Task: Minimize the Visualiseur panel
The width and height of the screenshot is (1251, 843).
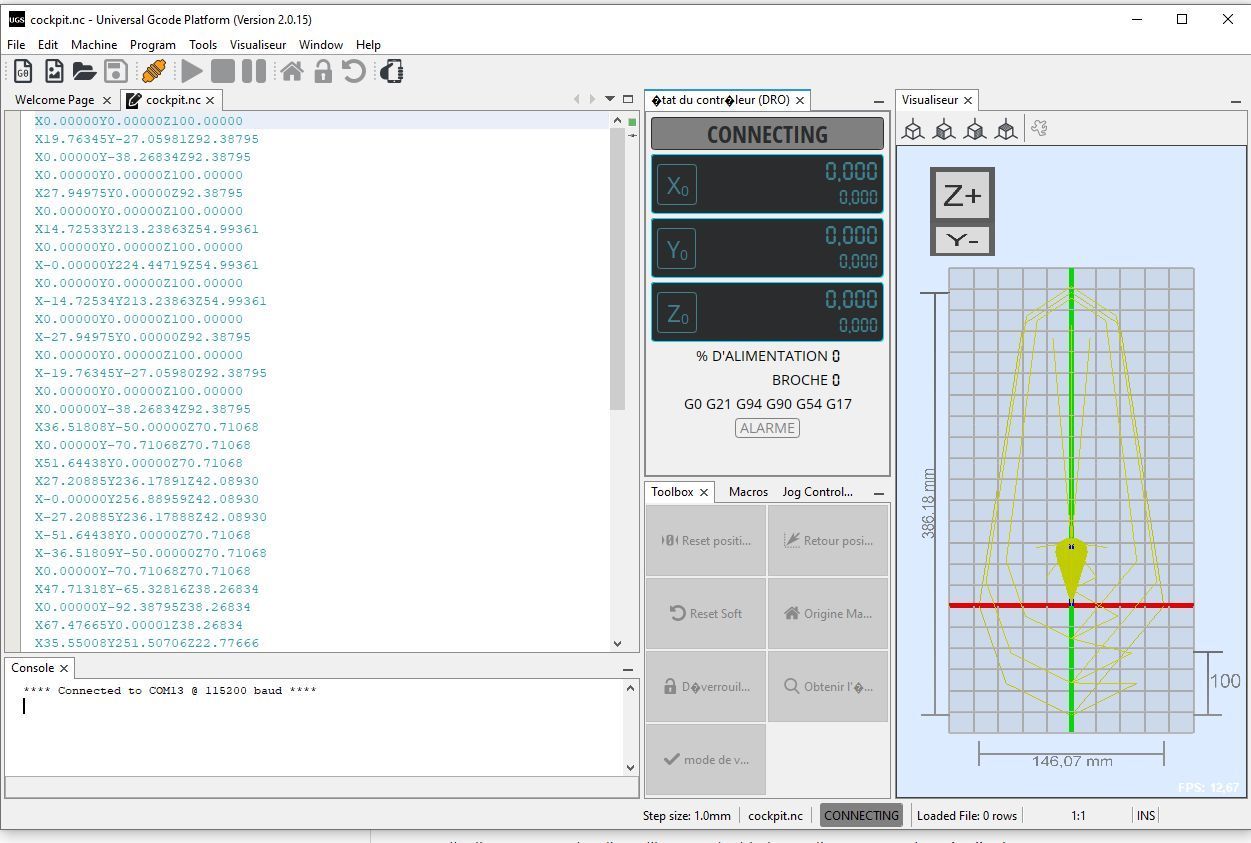Action: click(x=1235, y=101)
